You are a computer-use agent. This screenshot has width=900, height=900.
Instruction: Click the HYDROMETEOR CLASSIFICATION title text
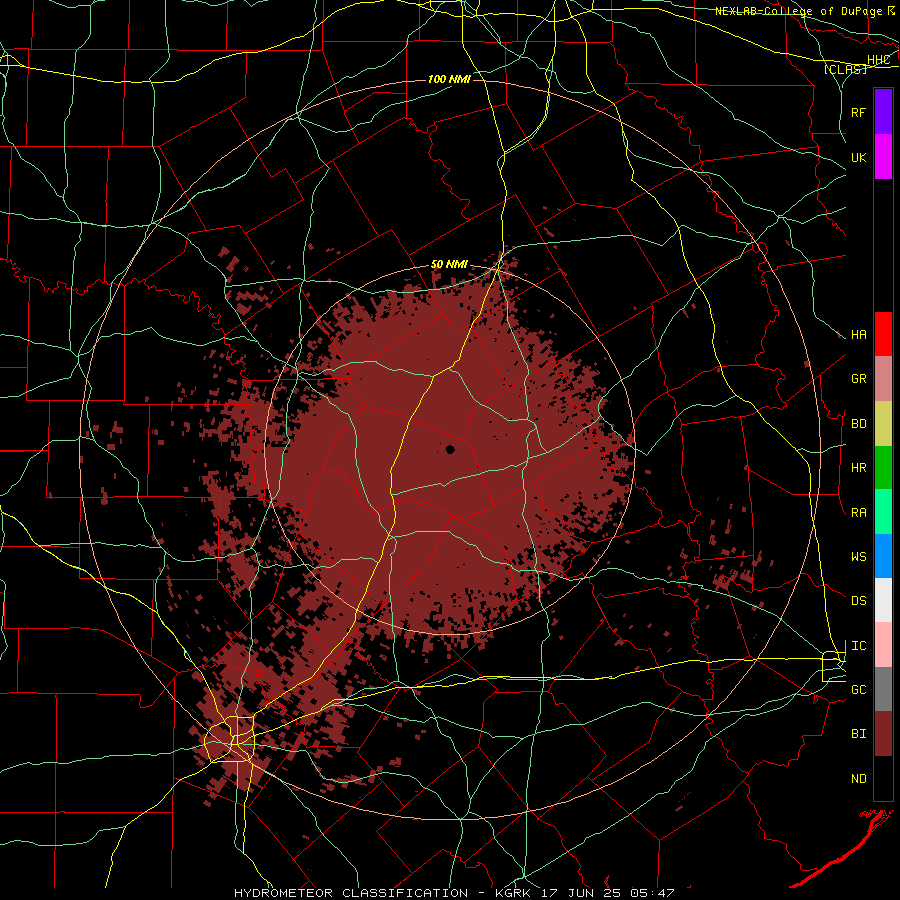(x=351, y=893)
